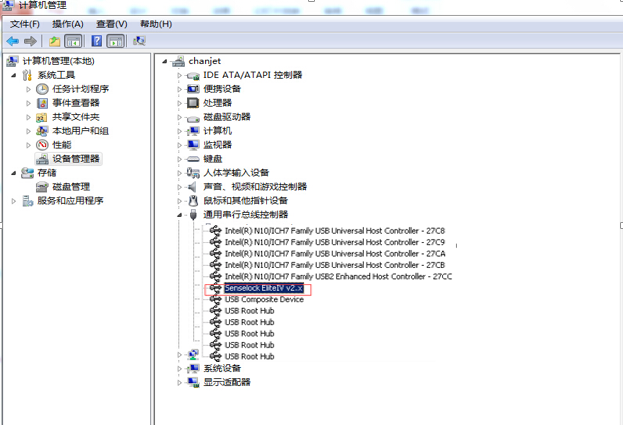Image resolution: width=623 pixels, height=425 pixels.
Task: Select the Senselock EliteIV v2.x device
Action: 263,288
